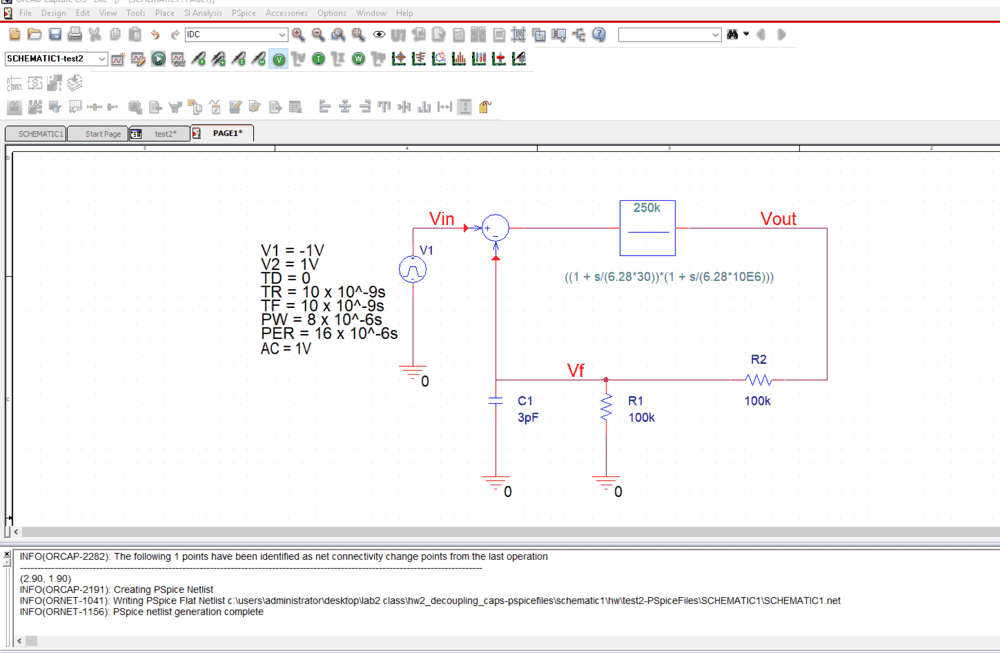1000x653 pixels.
Task: Toggle the enable bias power display button
Action: pos(358,59)
